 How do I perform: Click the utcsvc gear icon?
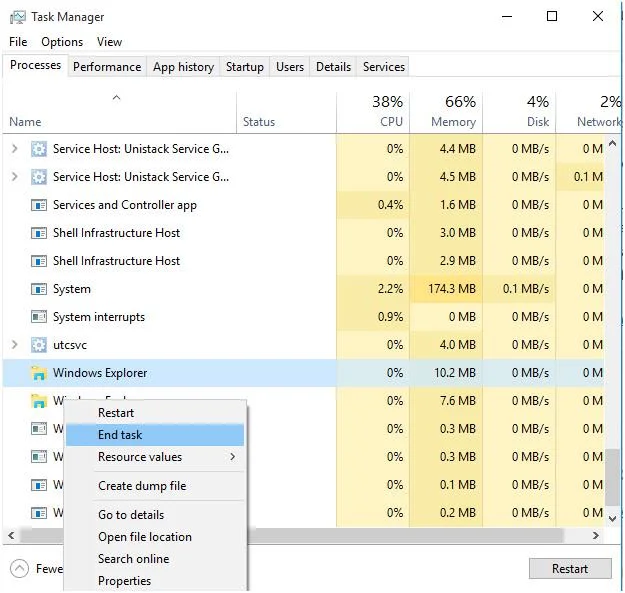[39, 345]
